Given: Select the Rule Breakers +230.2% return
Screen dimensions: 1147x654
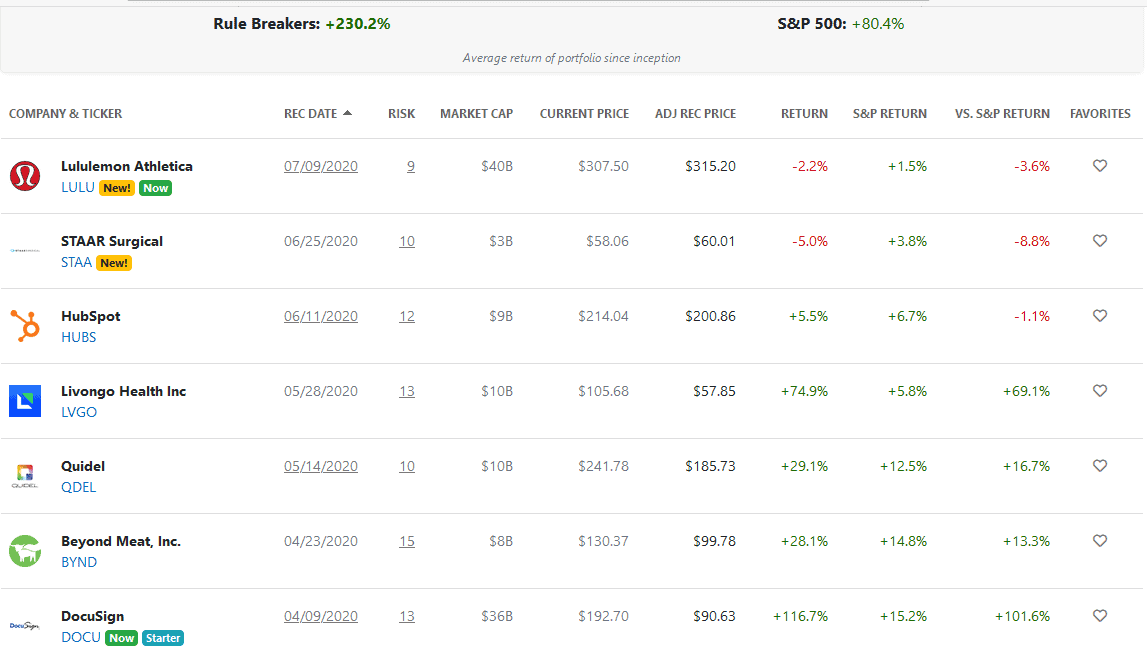Looking at the screenshot, I should pos(358,23).
